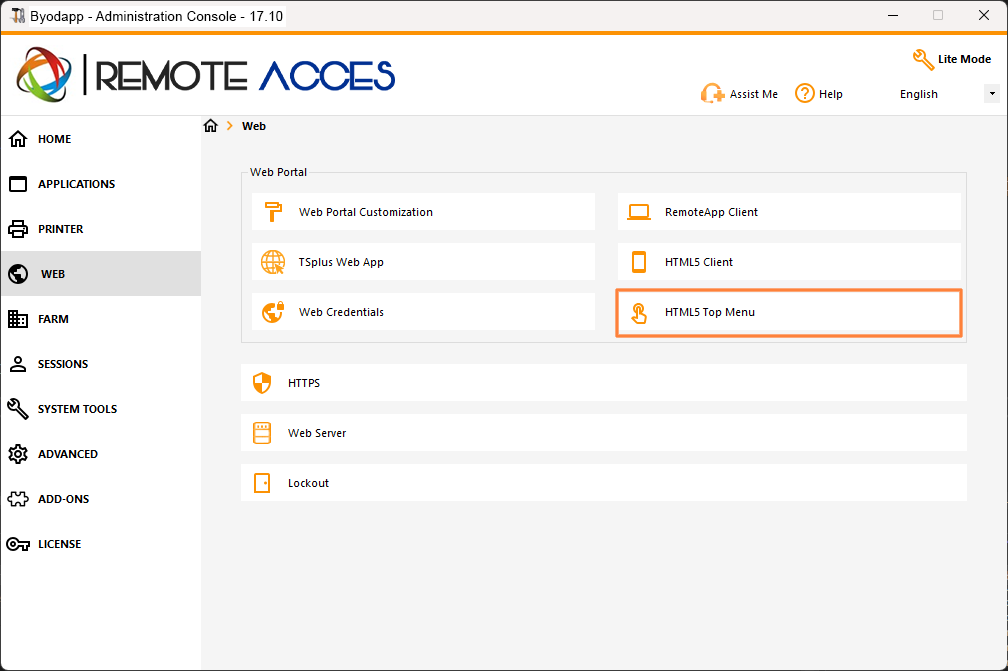
Task: Click the Remote Acces logo
Action: pyautogui.click(x=206, y=75)
